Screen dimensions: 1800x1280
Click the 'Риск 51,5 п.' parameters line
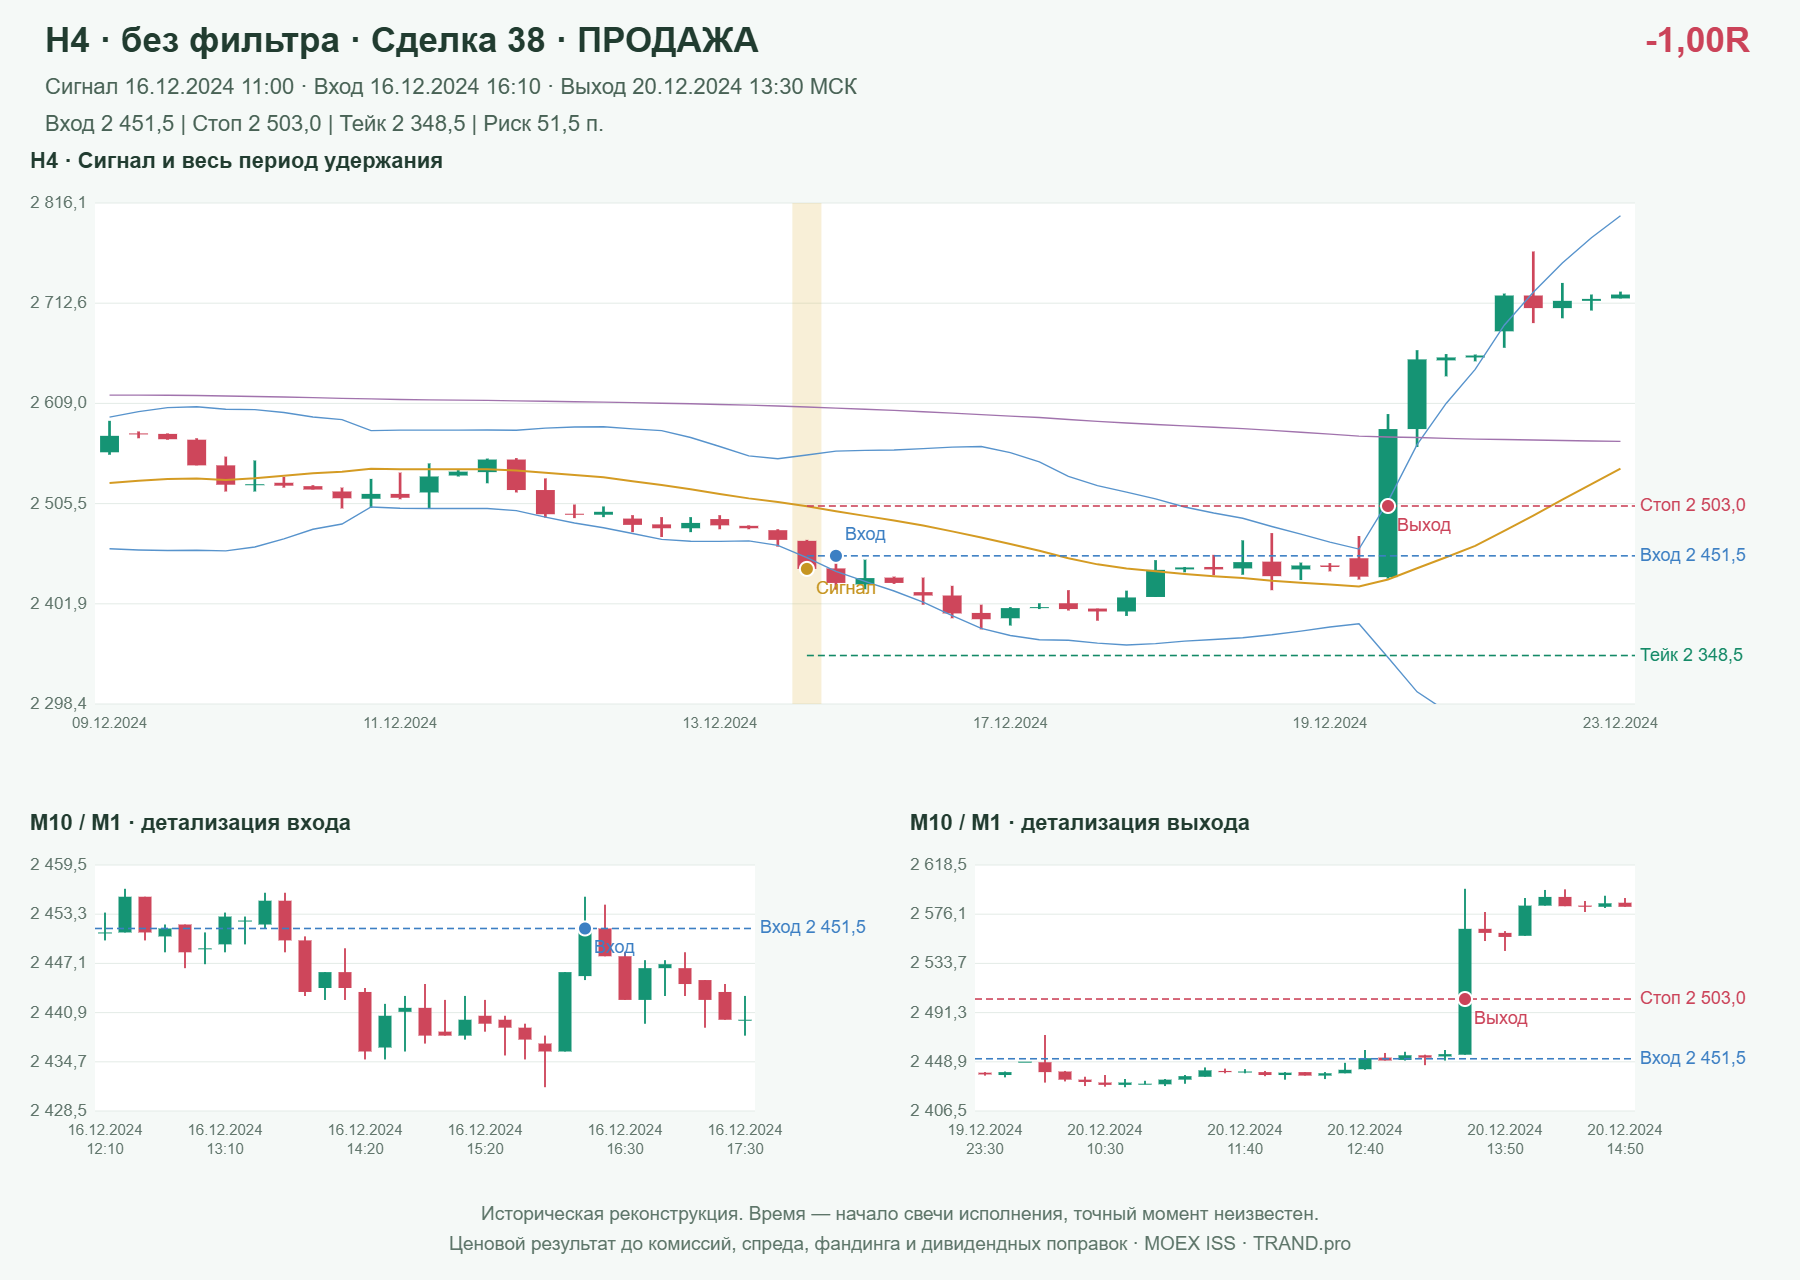tap(324, 124)
